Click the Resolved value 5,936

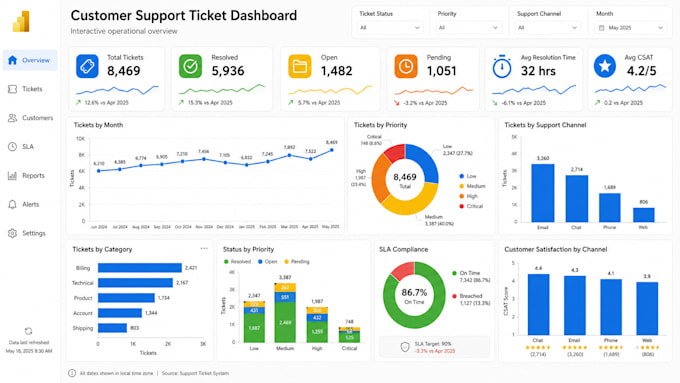click(x=228, y=71)
